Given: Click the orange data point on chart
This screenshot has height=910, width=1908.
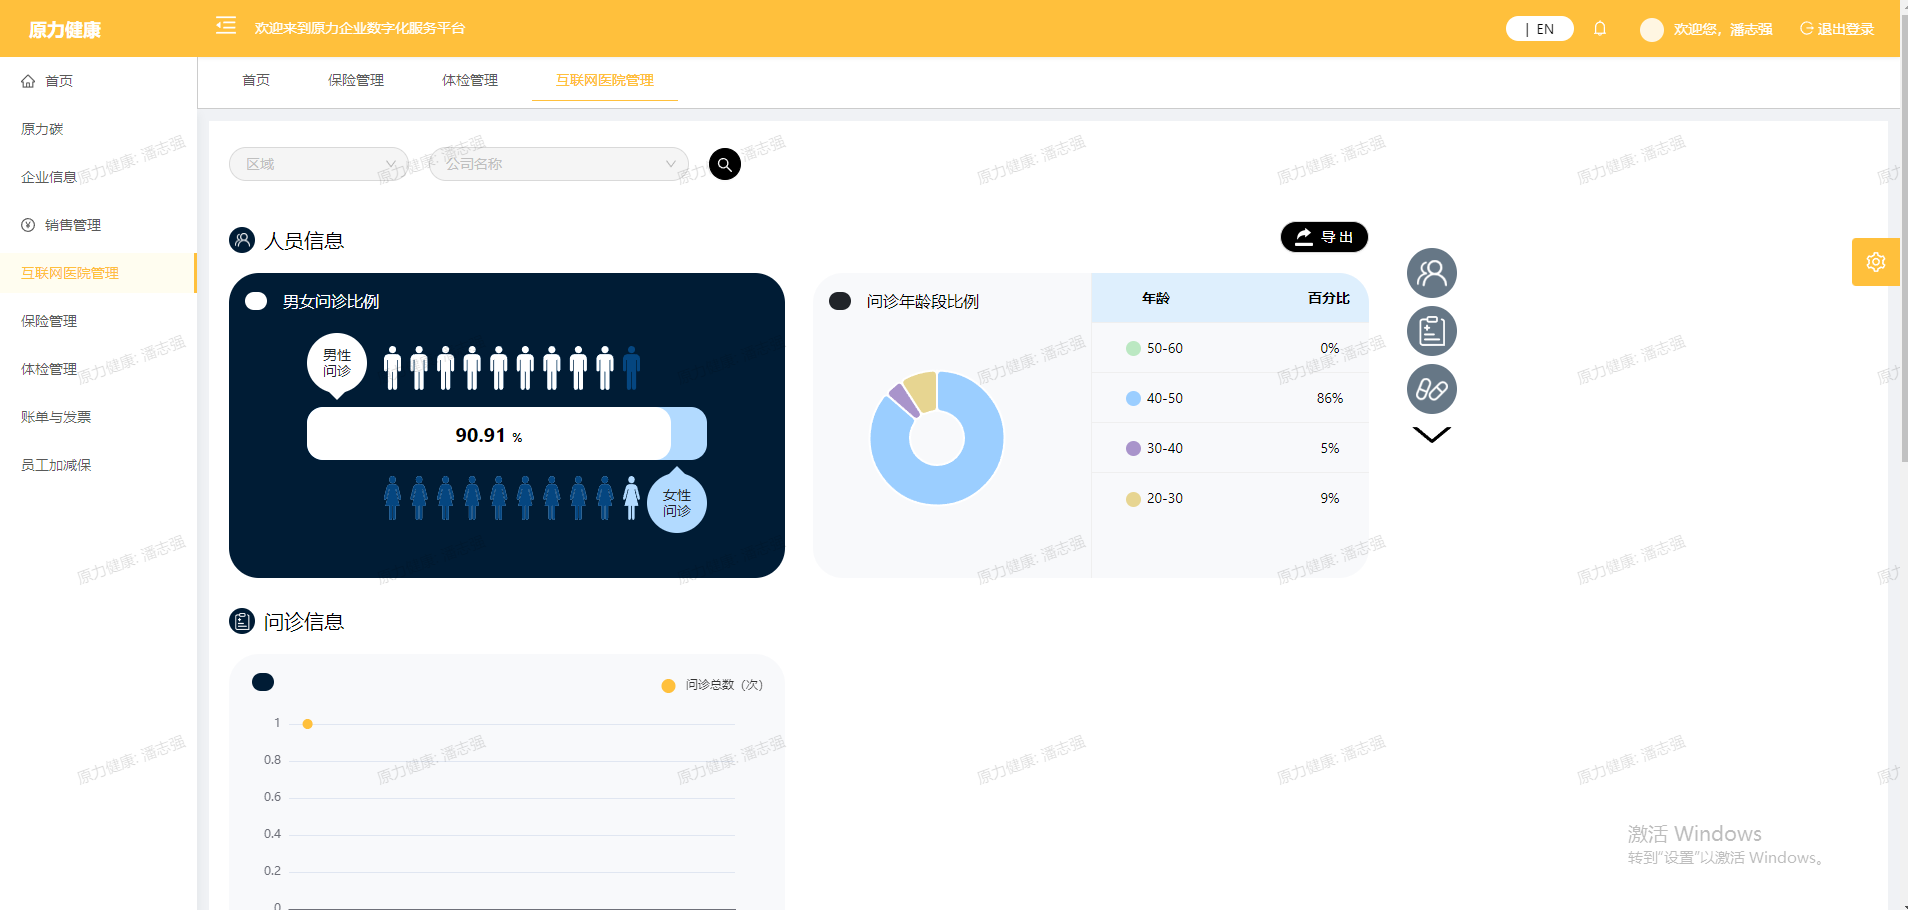Looking at the screenshot, I should coord(307,724).
